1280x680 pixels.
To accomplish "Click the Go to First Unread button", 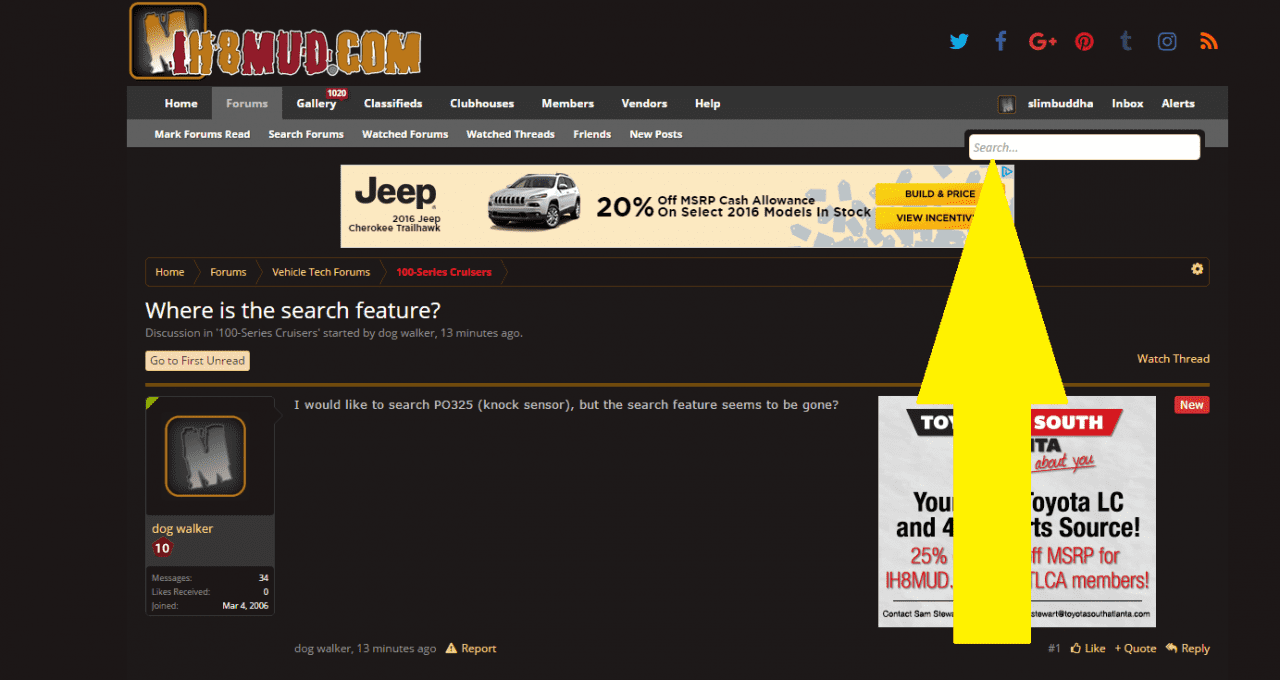I will 197,361.
